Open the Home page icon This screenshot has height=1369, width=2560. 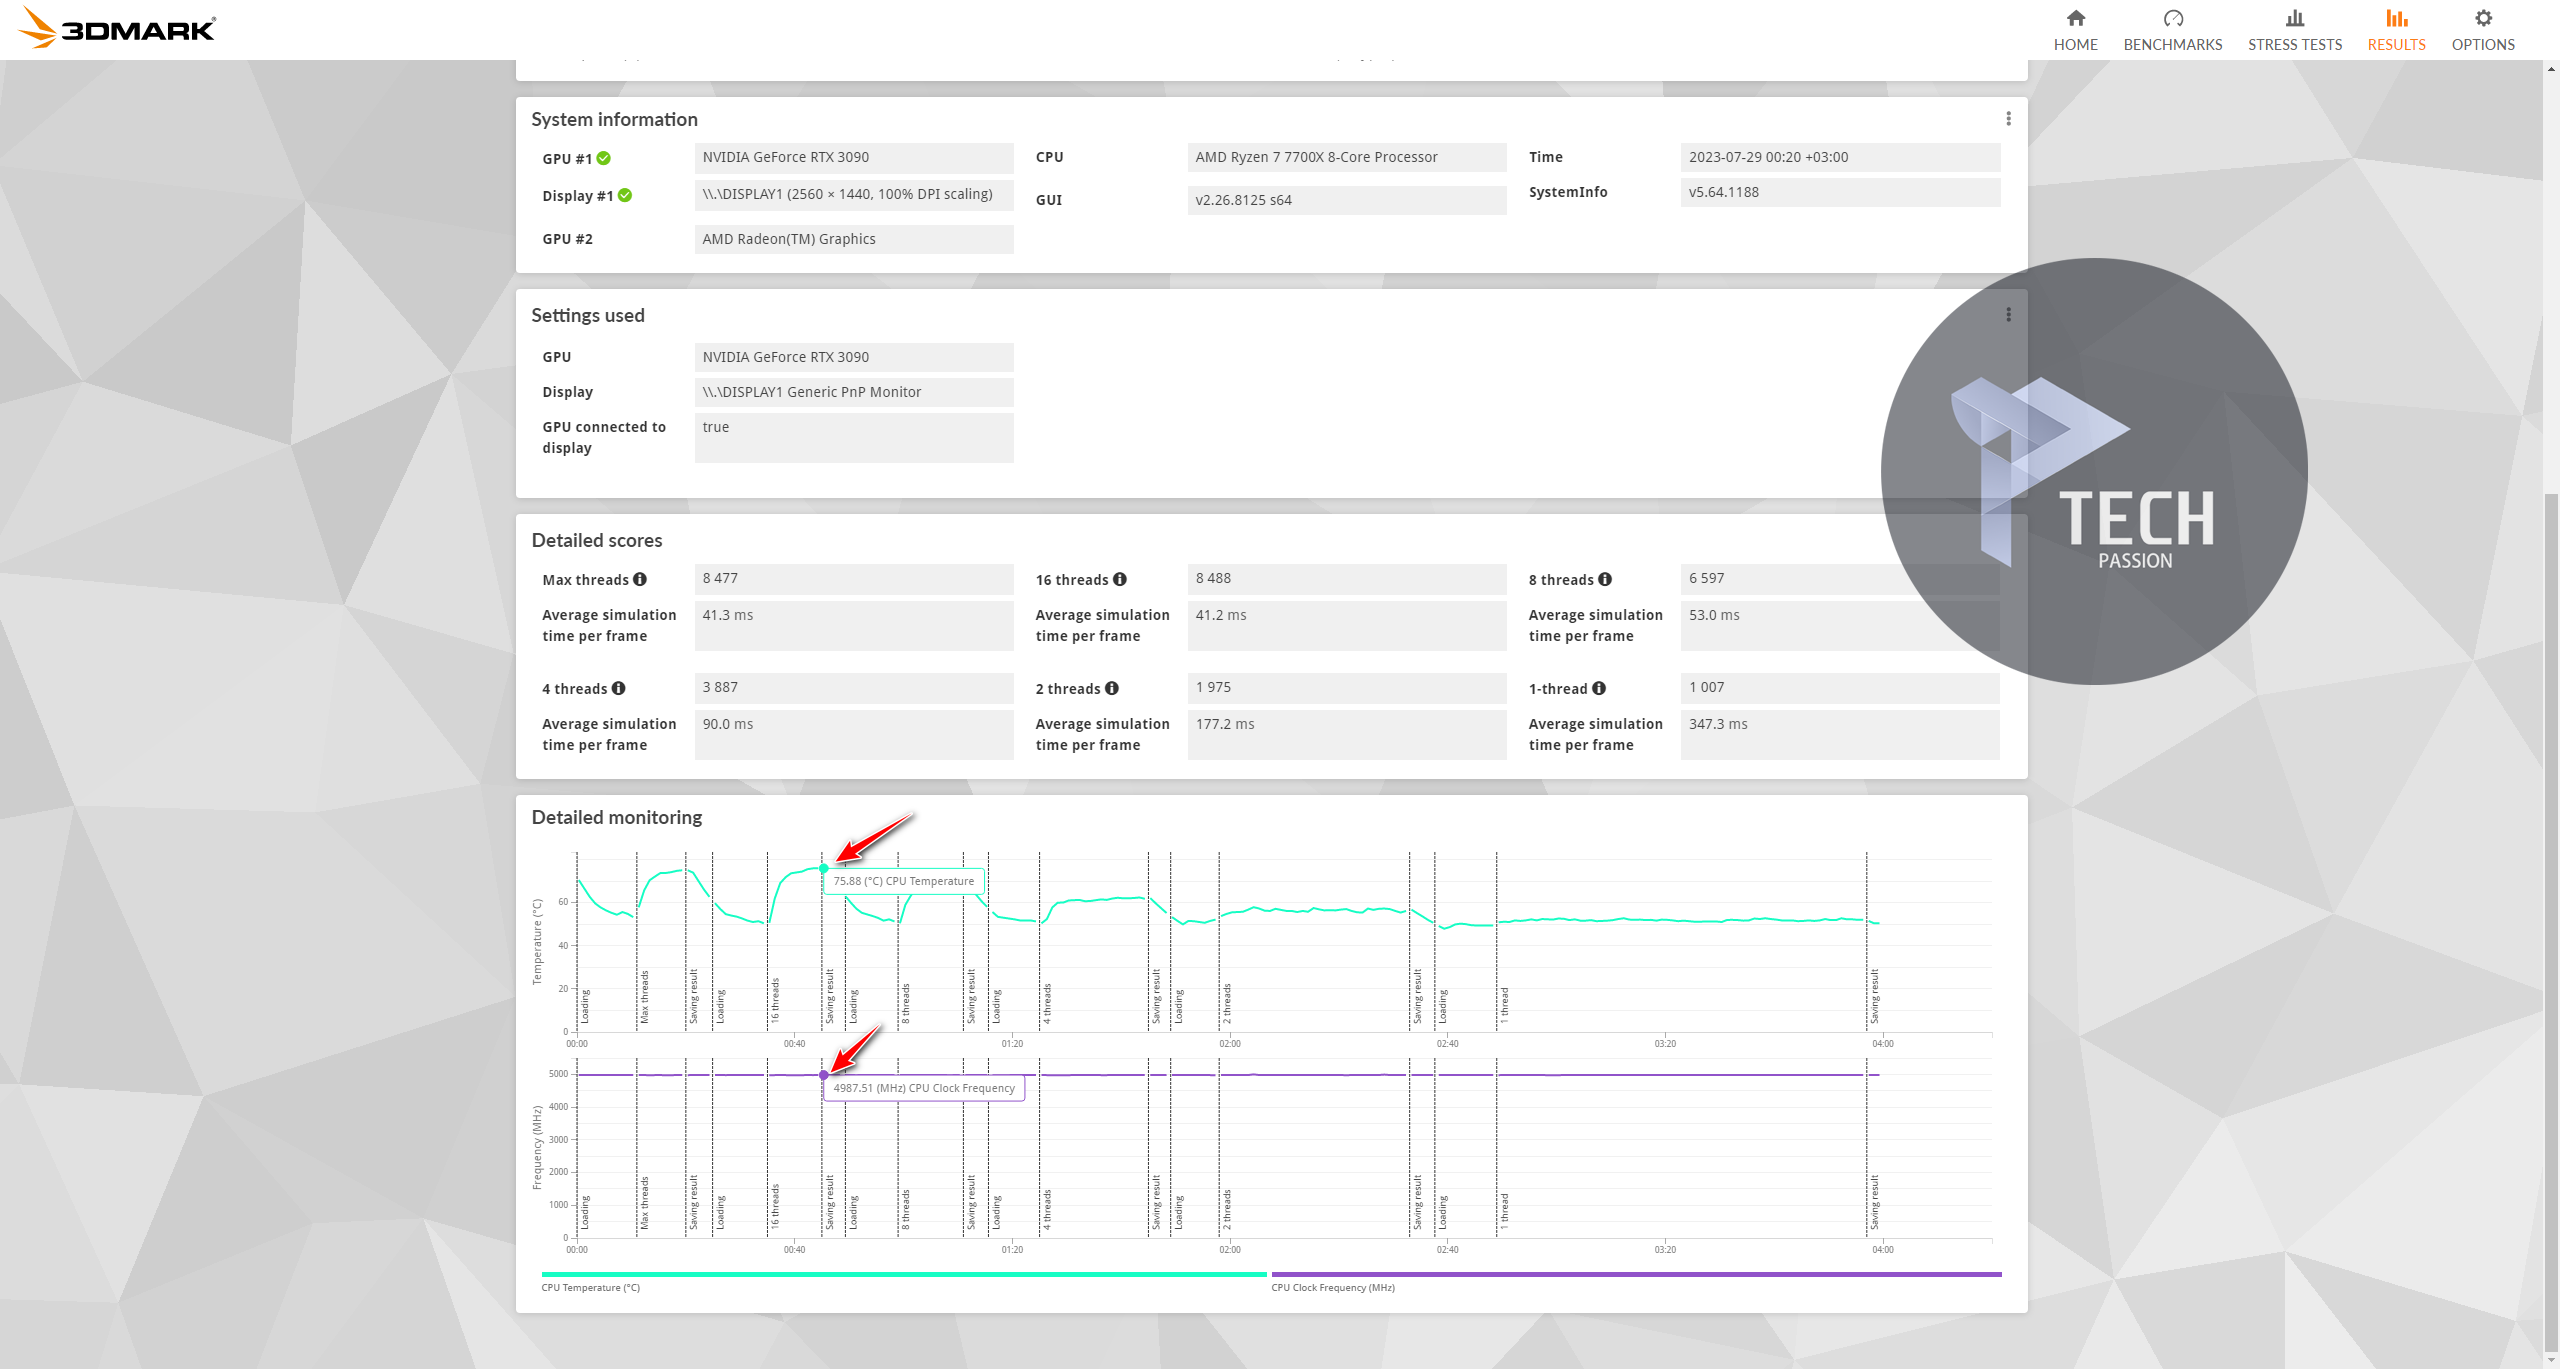[2075, 18]
